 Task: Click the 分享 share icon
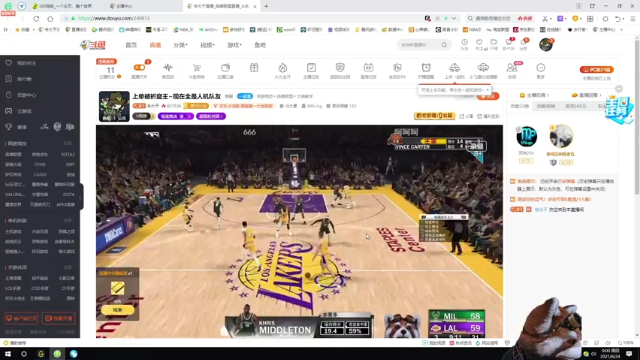point(466,116)
